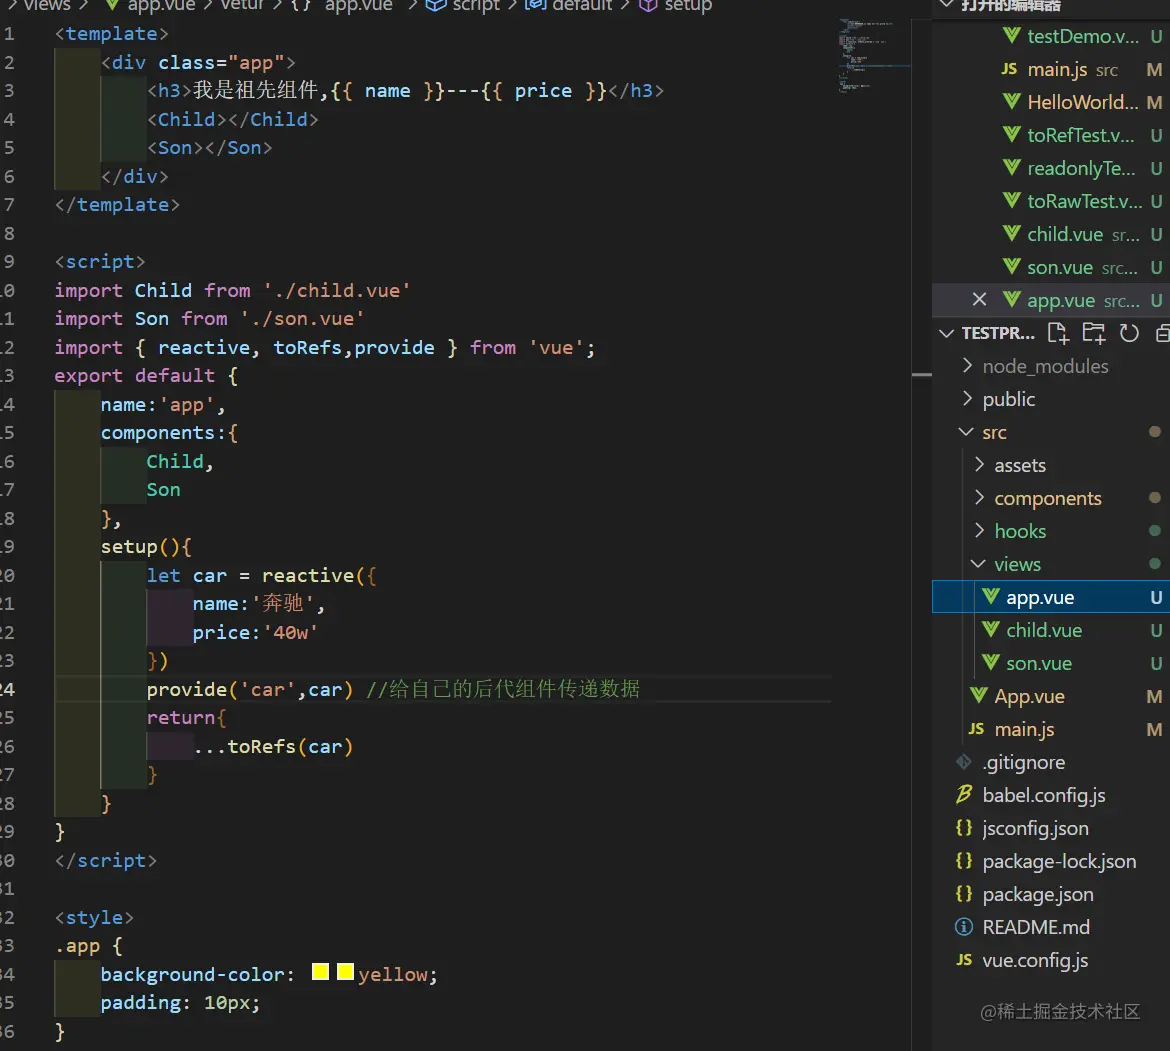This screenshot has width=1170, height=1051.
Task: Collapse the TESTPR... project section
Action: 946,333
